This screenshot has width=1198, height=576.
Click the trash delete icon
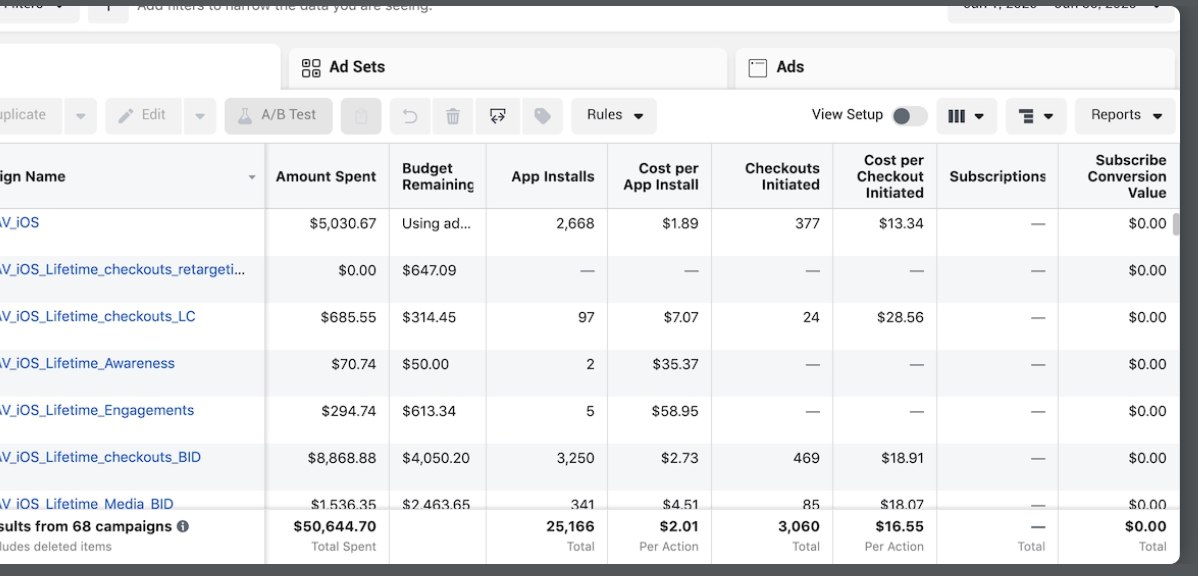(x=453, y=116)
